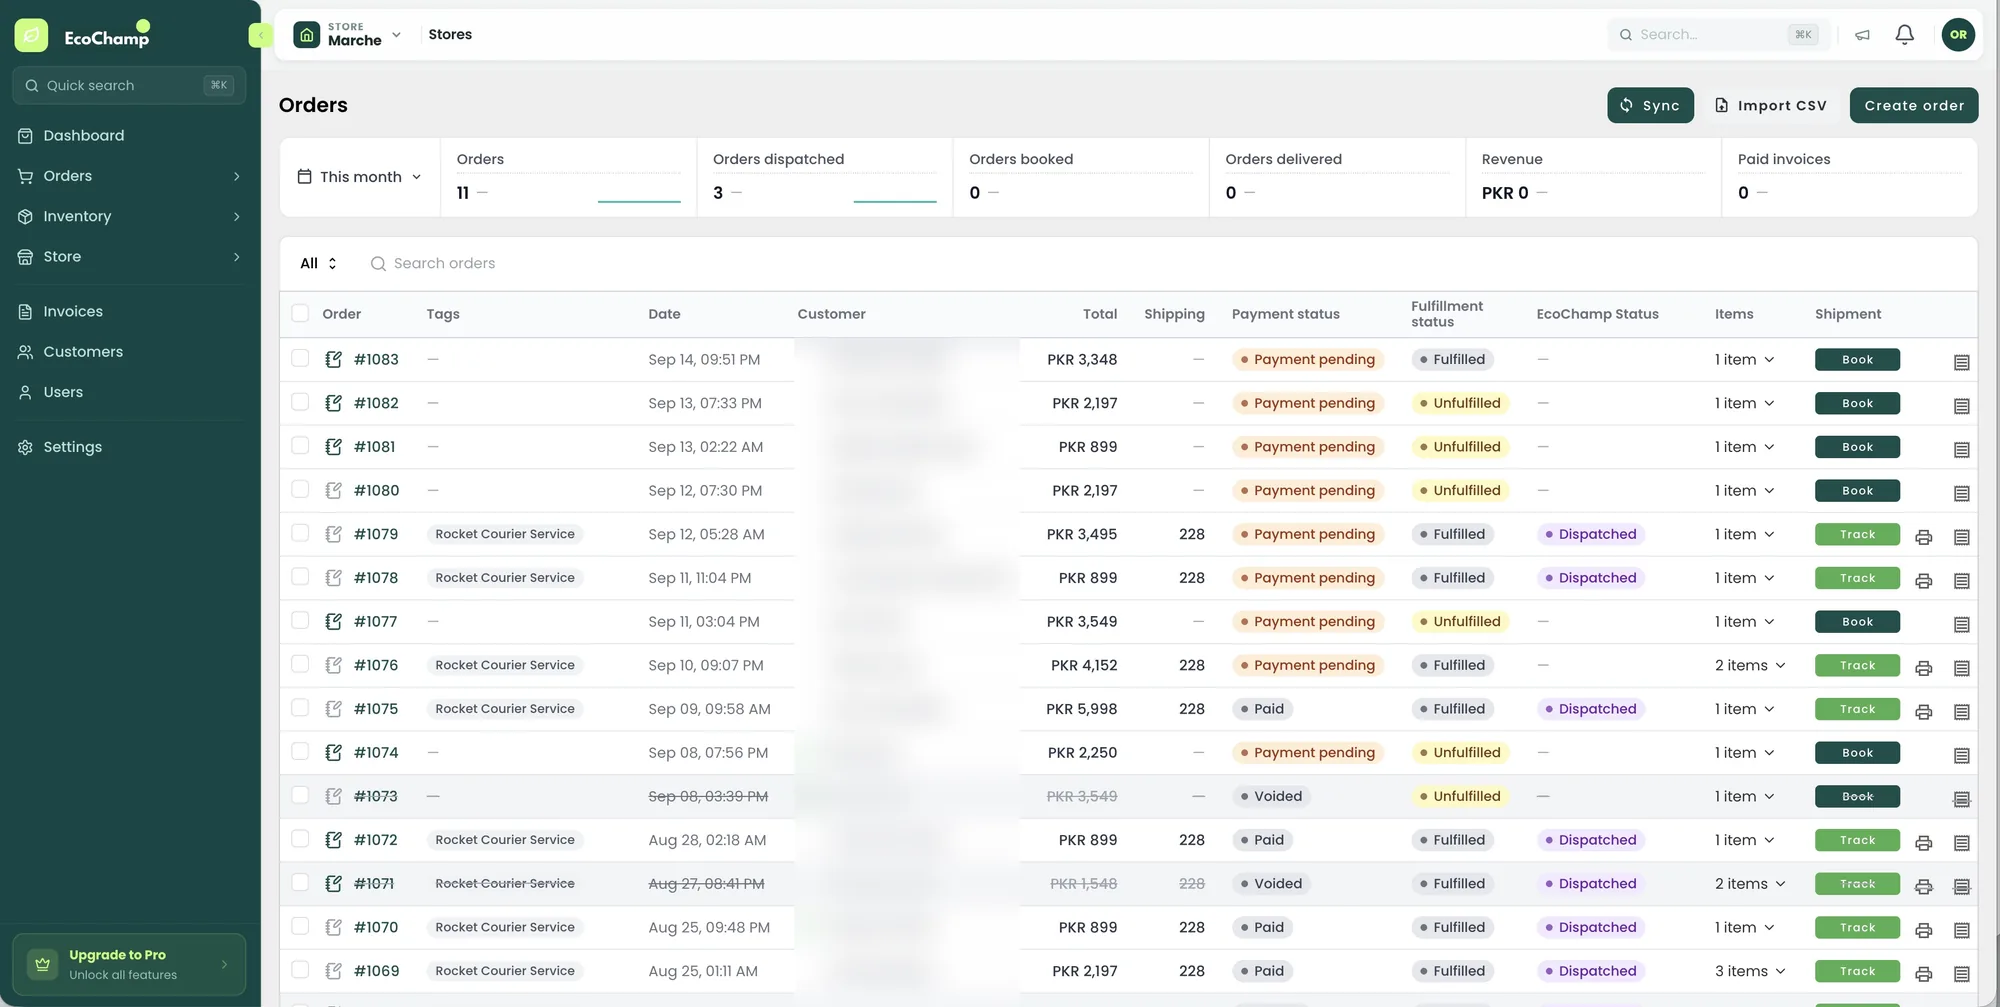Tick the checkbox for order #1083
The image size is (2000, 1007).
tap(300, 358)
